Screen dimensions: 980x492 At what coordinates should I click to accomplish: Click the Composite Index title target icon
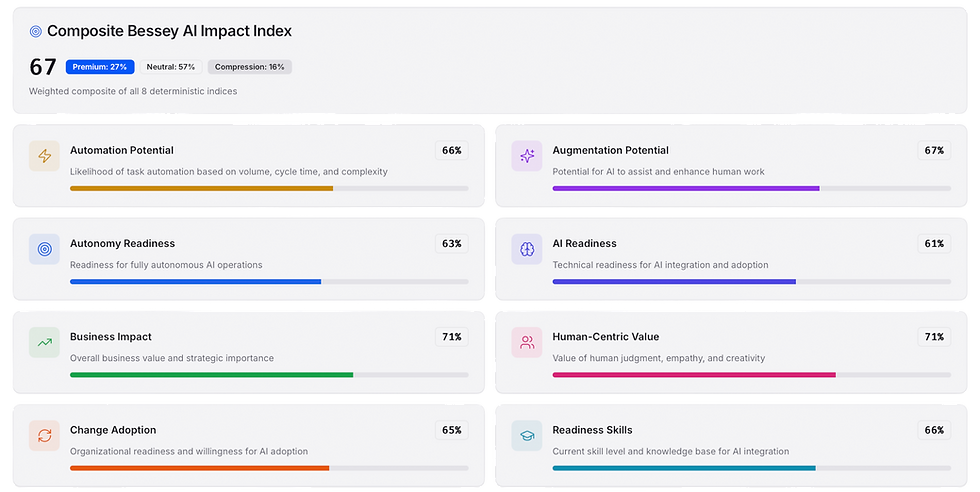(x=36, y=31)
